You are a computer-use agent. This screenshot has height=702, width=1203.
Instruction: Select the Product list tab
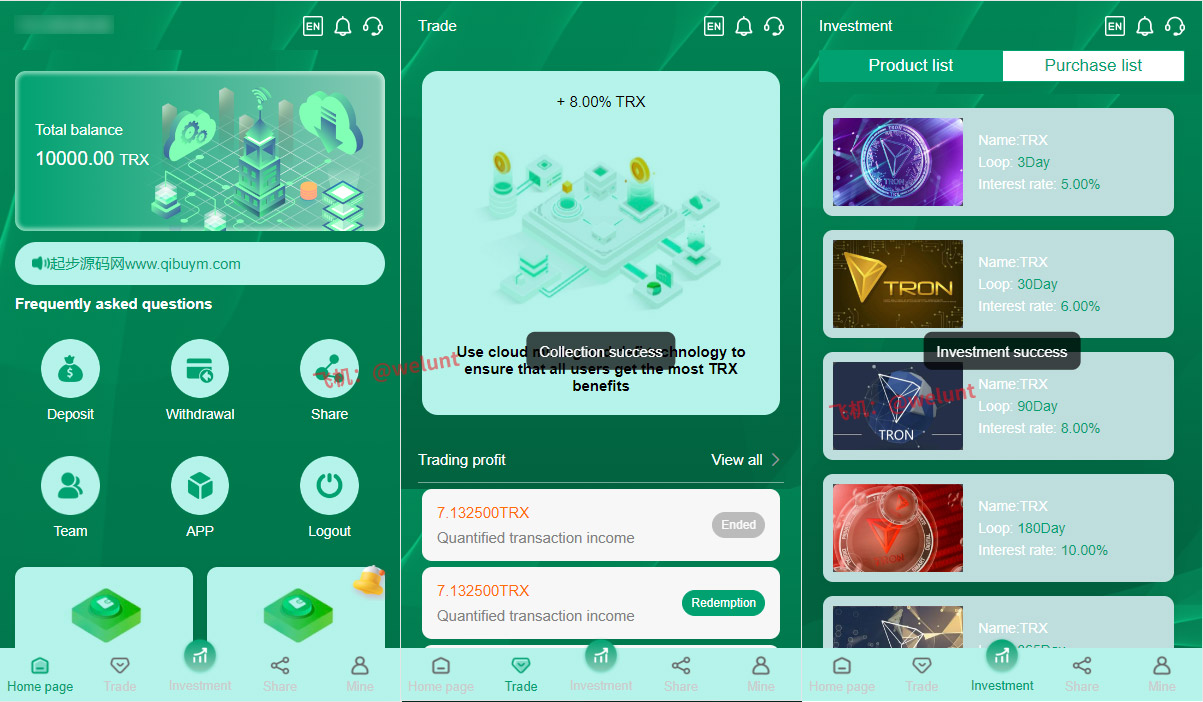[x=911, y=65]
